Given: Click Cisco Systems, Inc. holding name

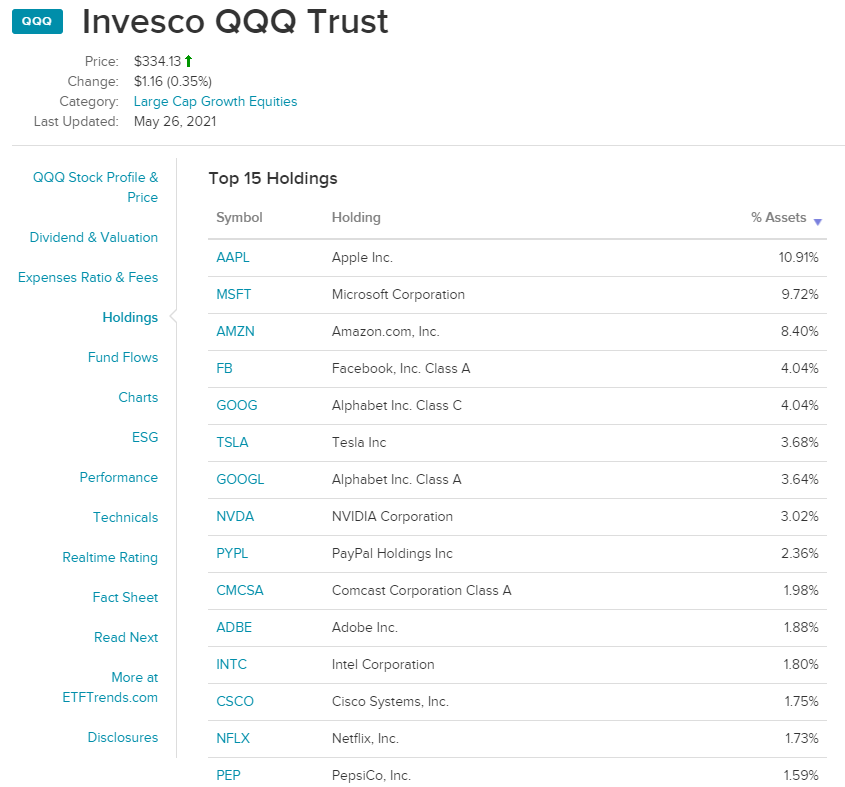Looking at the screenshot, I should click(390, 701).
